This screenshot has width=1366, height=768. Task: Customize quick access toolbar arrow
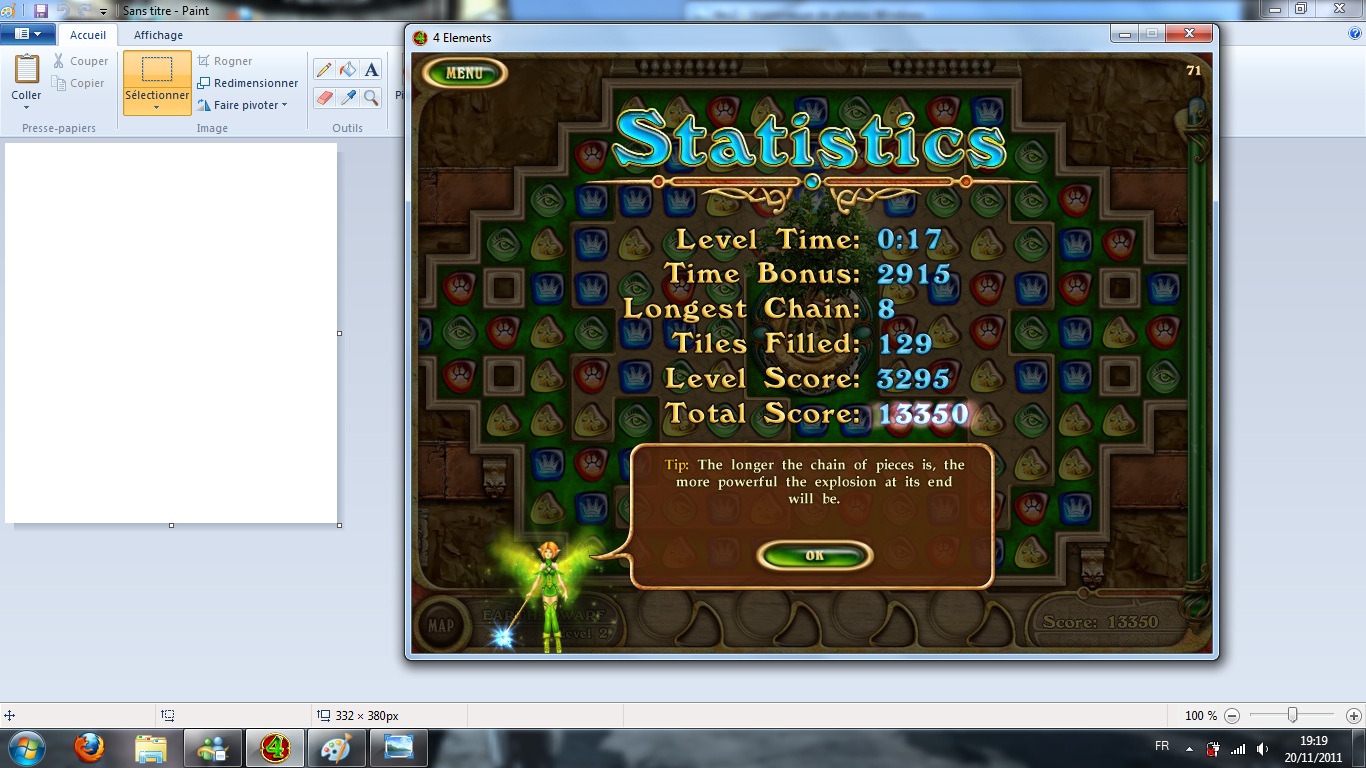coord(104,12)
